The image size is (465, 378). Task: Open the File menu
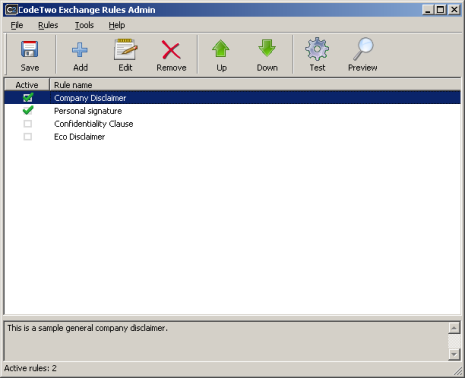click(17, 25)
